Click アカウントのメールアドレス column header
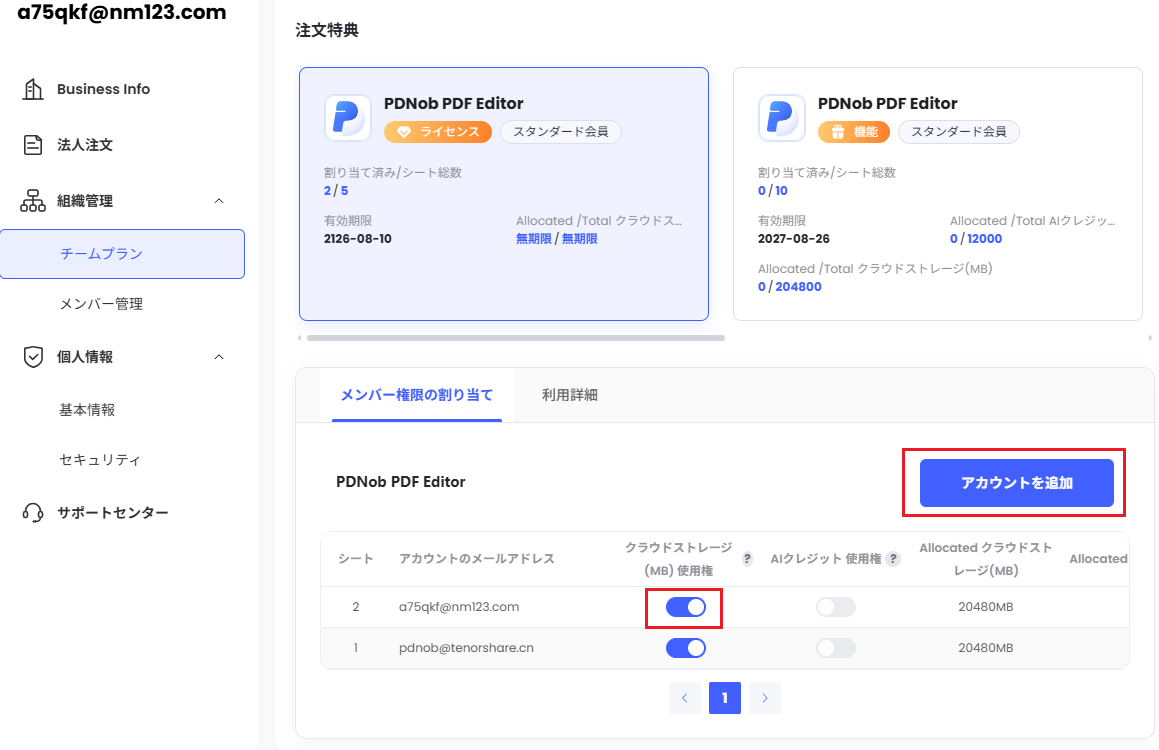1159x750 pixels. coord(477,559)
